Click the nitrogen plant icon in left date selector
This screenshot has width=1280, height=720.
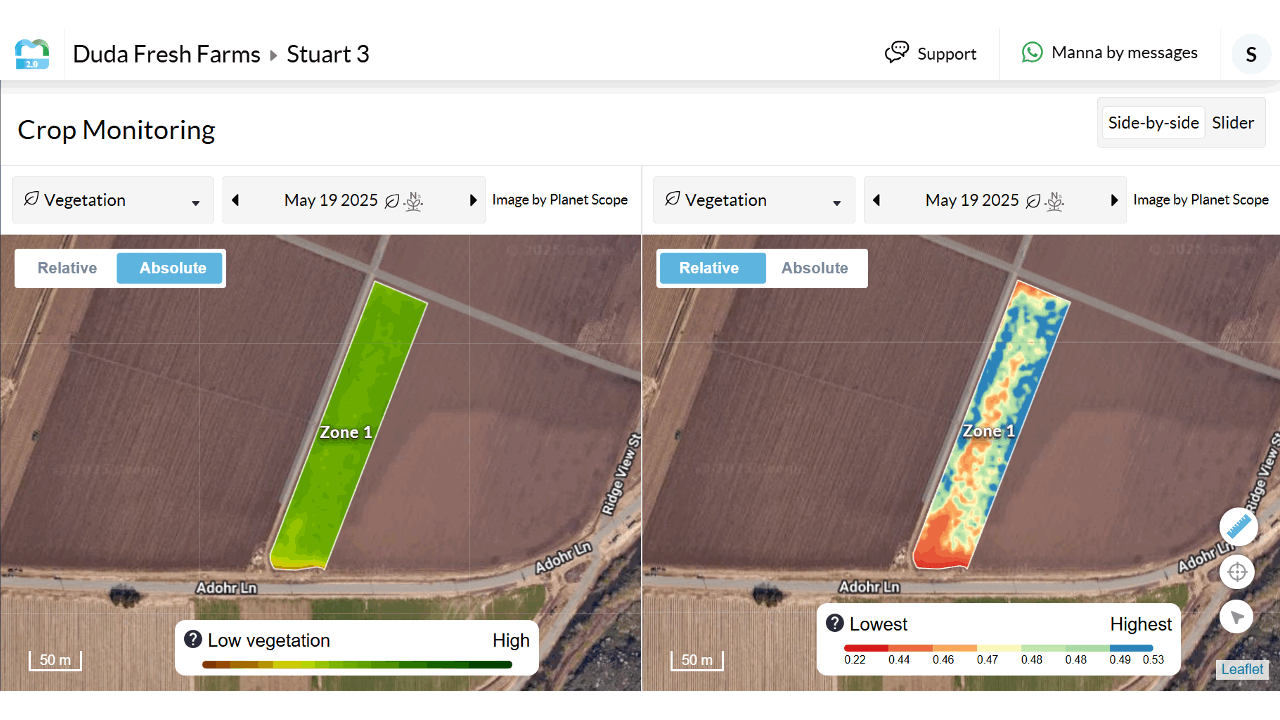(414, 200)
